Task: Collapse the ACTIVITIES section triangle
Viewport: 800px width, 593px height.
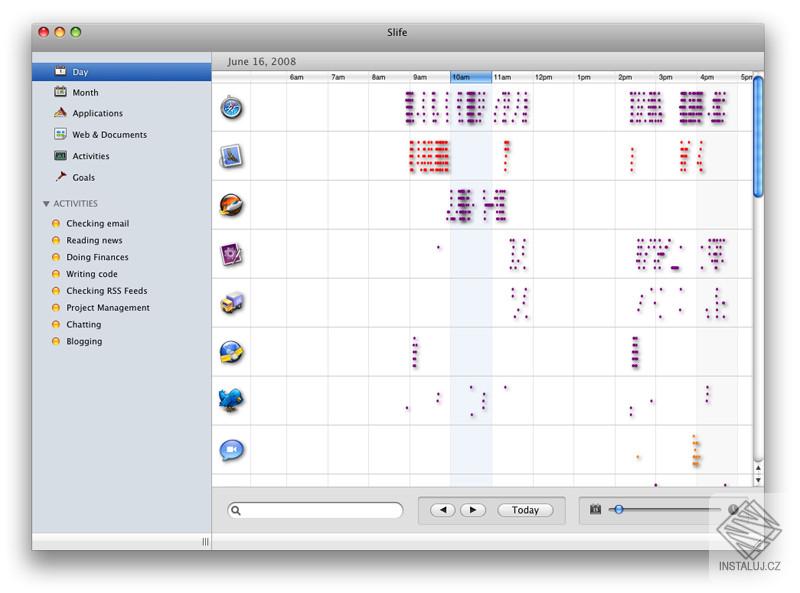Action: point(46,204)
